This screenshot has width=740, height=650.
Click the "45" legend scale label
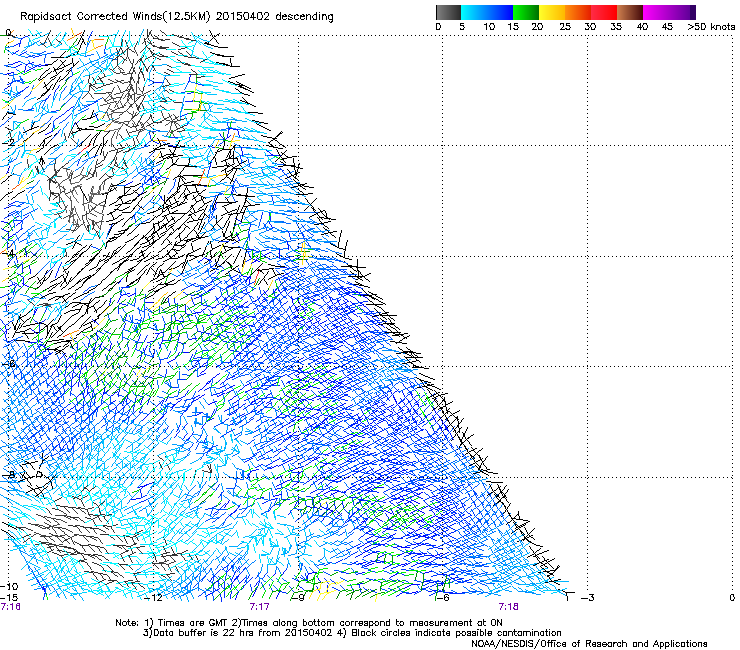point(667,27)
